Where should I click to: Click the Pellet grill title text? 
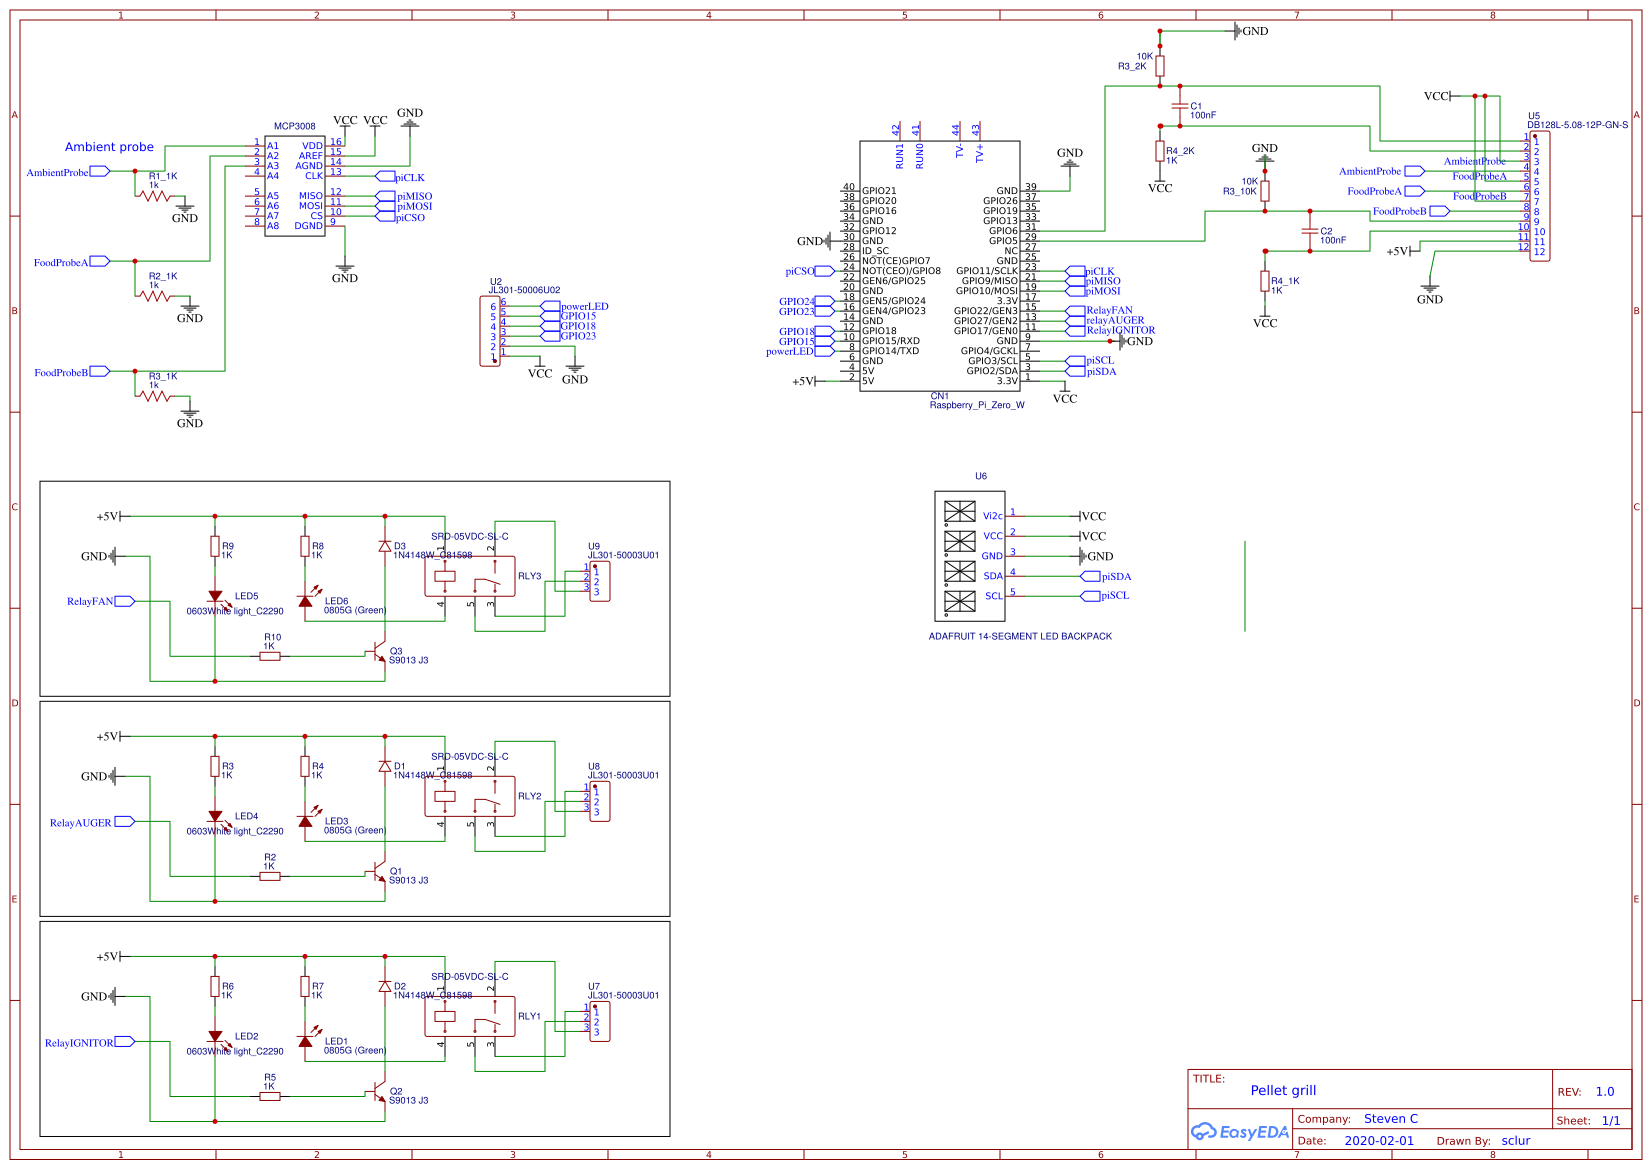1283,1090
